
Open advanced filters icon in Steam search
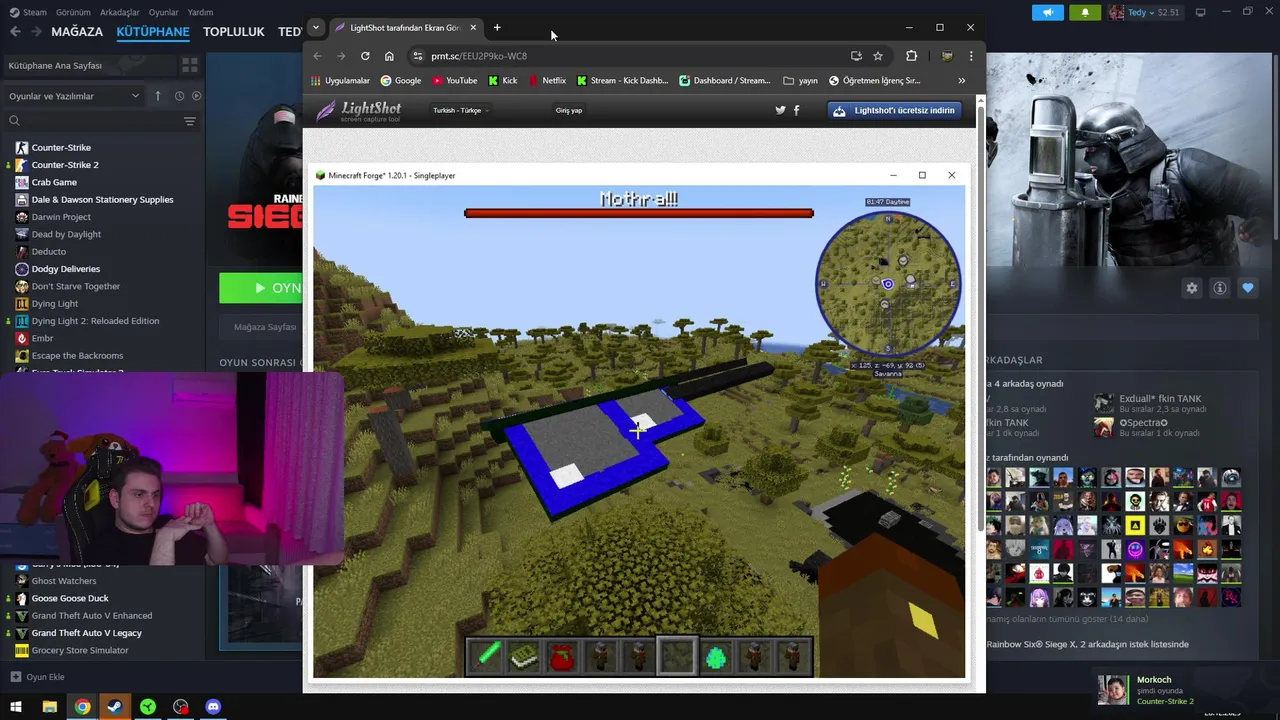[189, 121]
